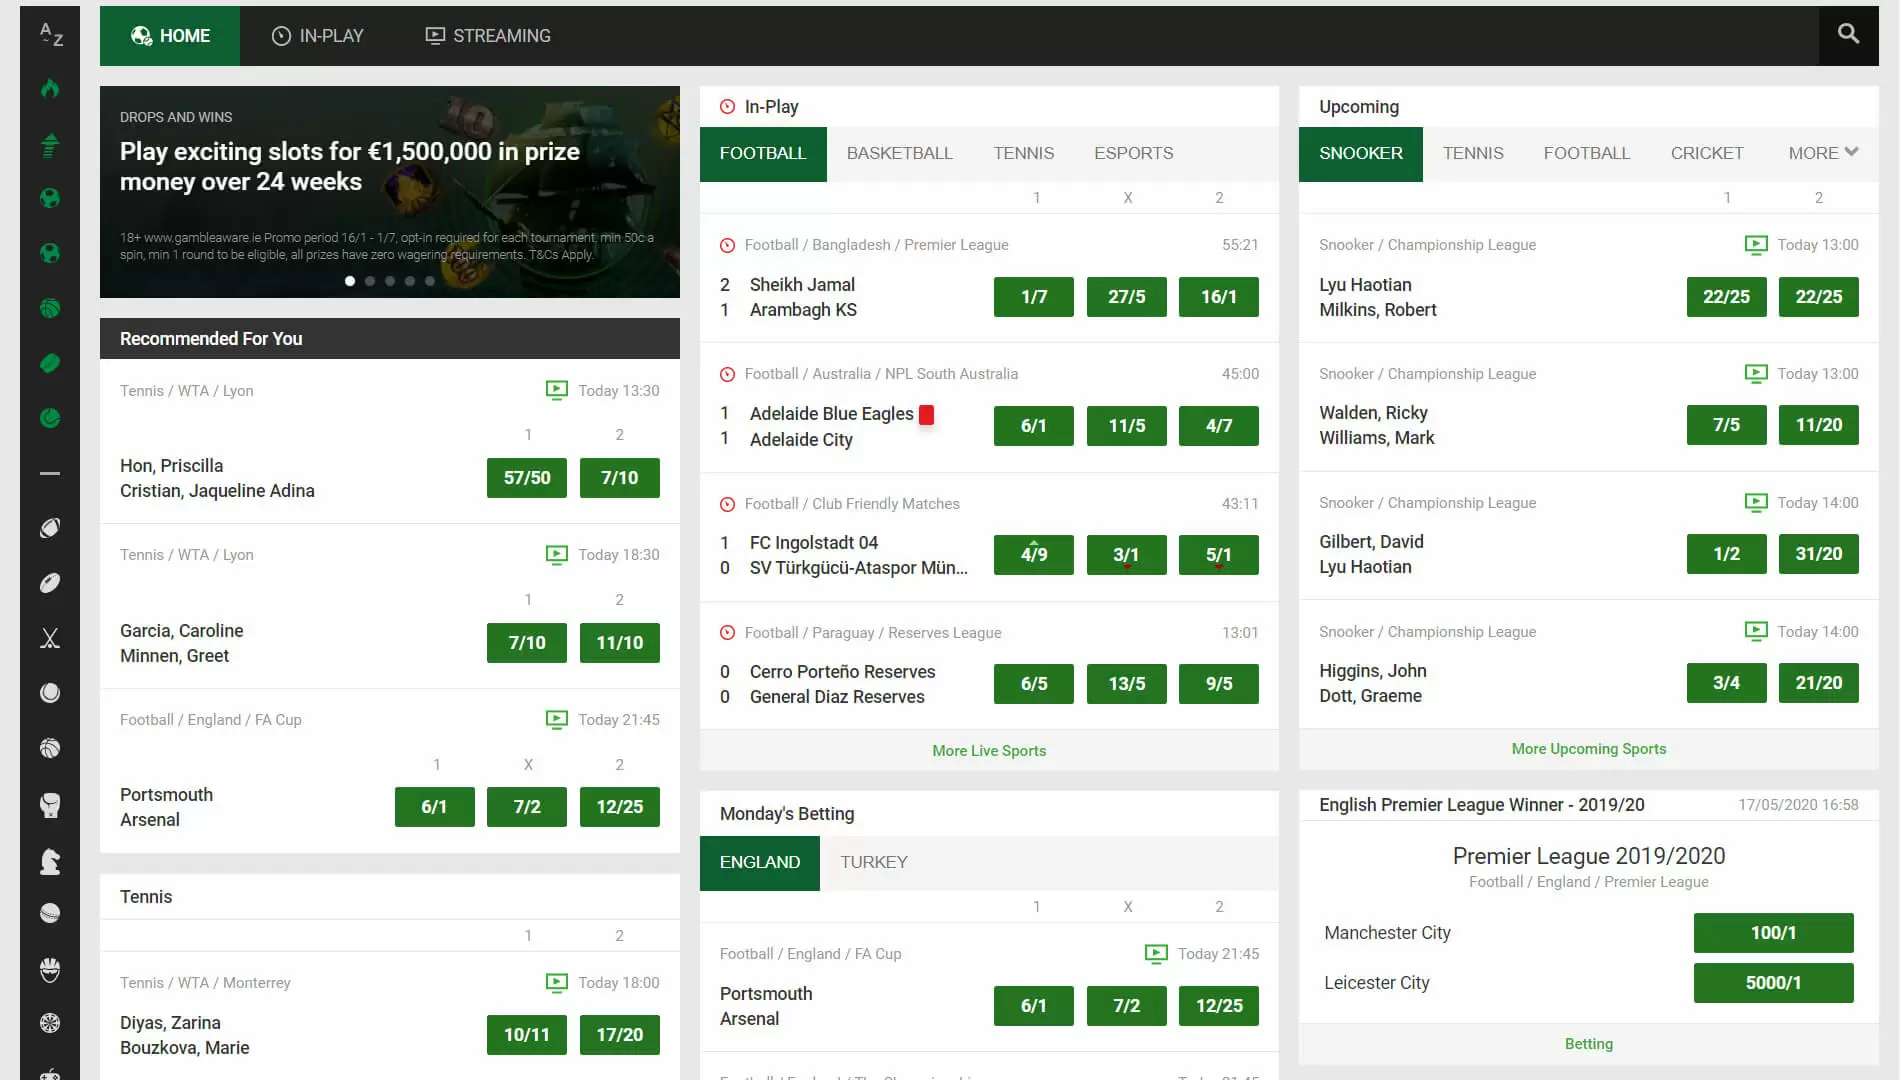
Task: Open the chess knight sidebar icon
Action: coord(50,861)
